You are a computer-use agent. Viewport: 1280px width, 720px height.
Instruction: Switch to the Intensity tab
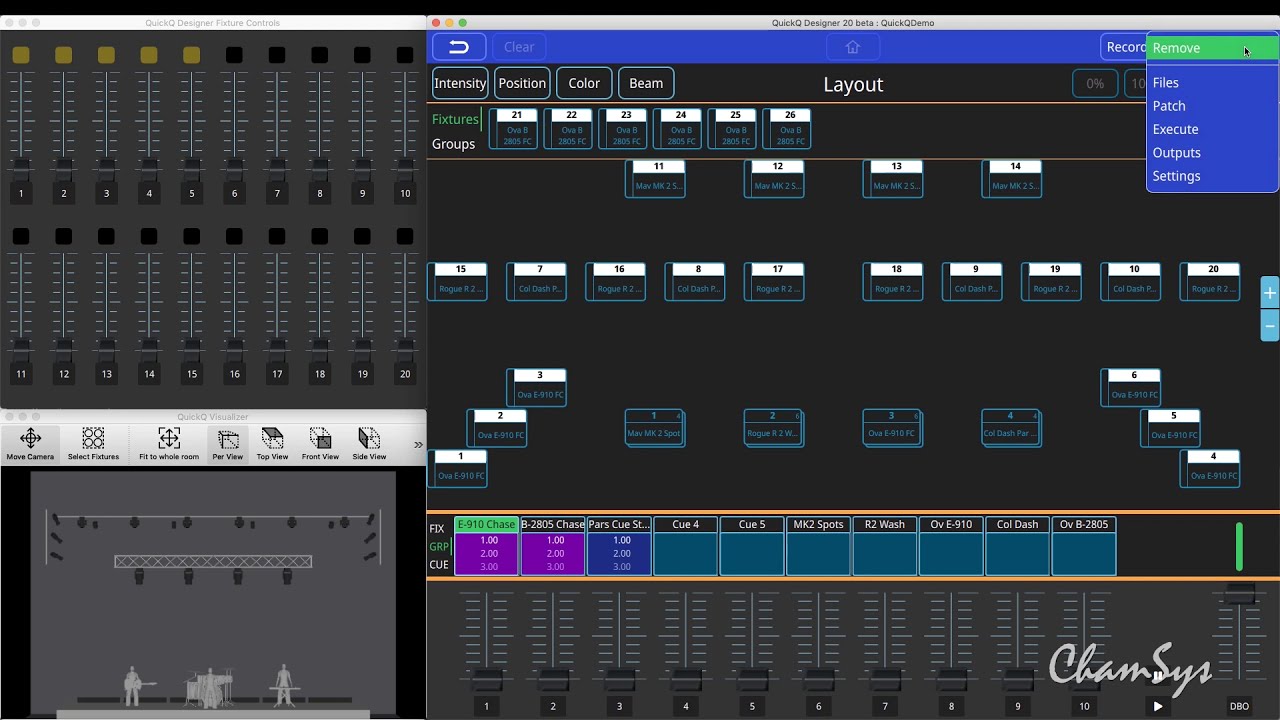coord(460,83)
